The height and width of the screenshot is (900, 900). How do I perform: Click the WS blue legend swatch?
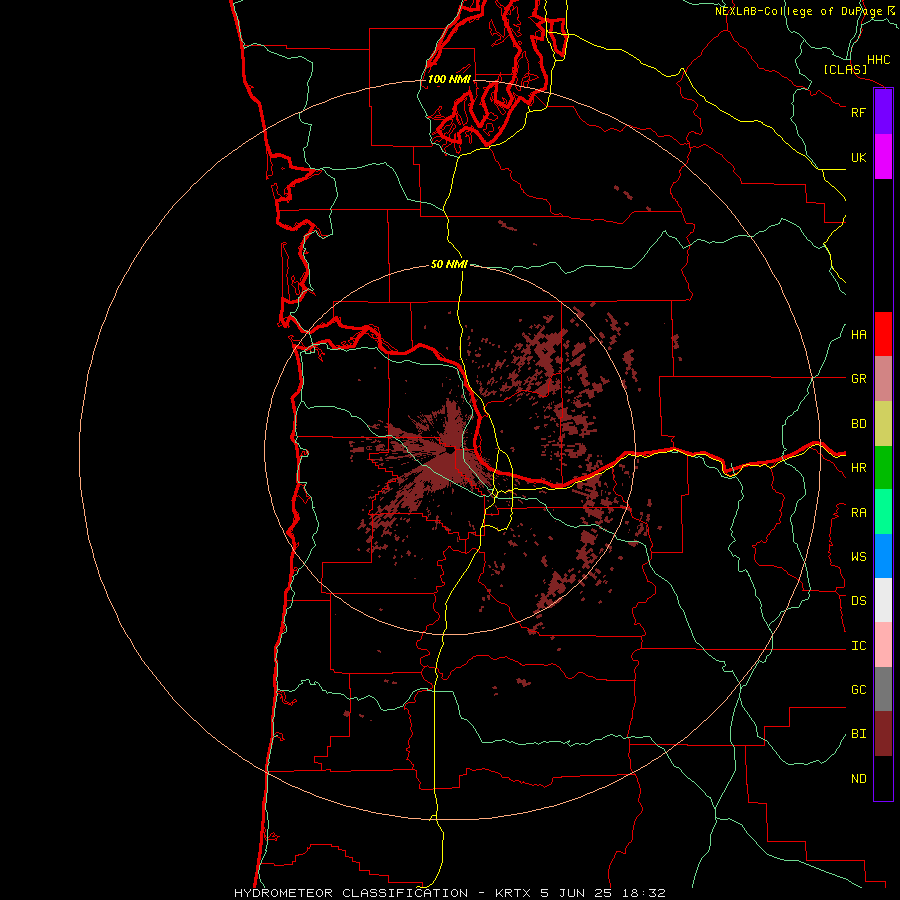[883, 556]
